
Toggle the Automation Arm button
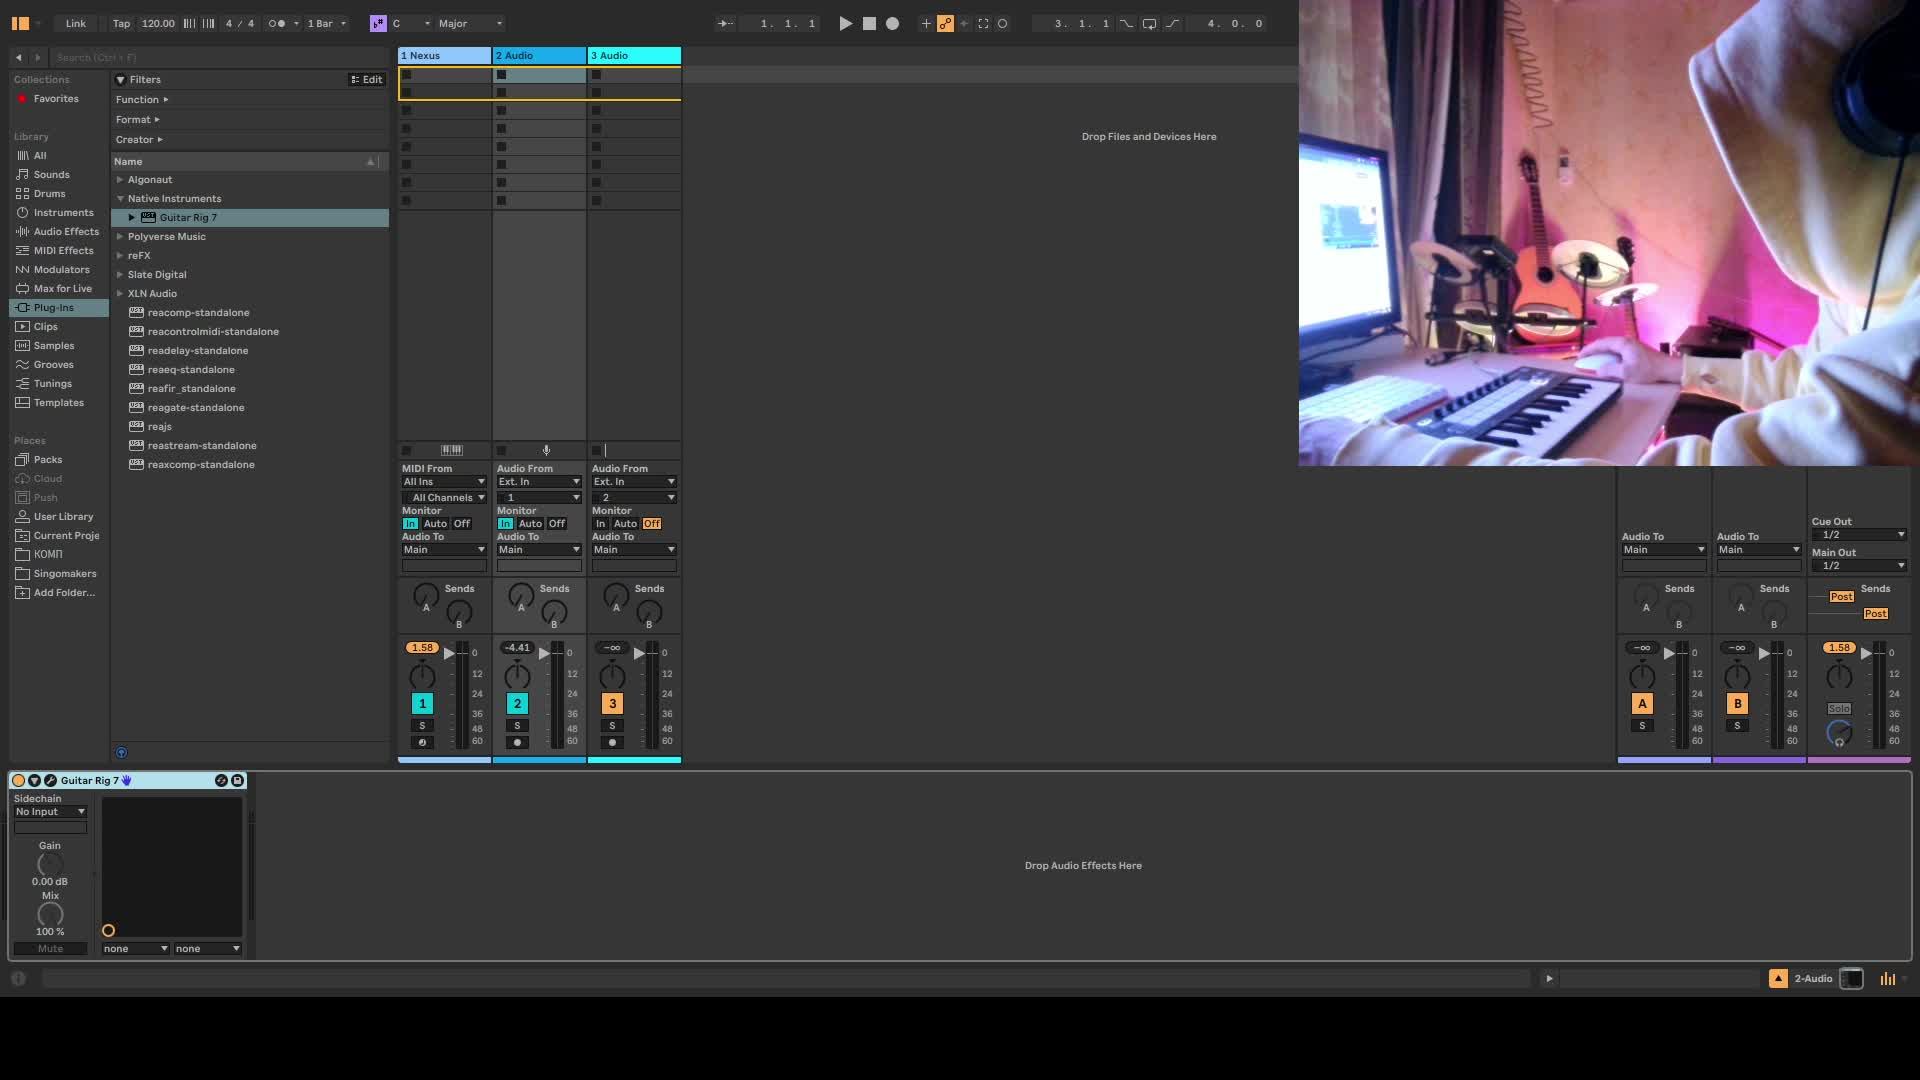pyautogui.click(x=945, y=23)
